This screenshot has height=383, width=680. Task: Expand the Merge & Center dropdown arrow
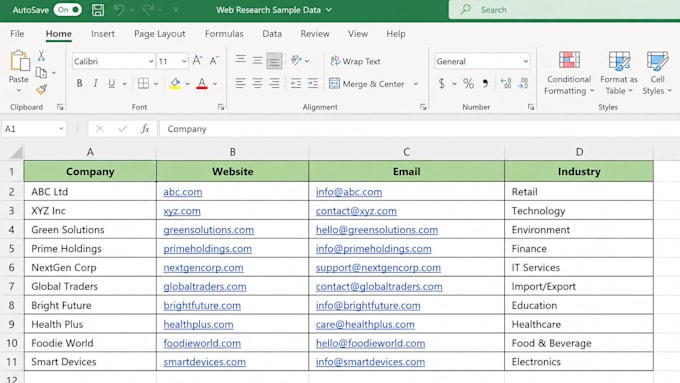coord(415,84)
